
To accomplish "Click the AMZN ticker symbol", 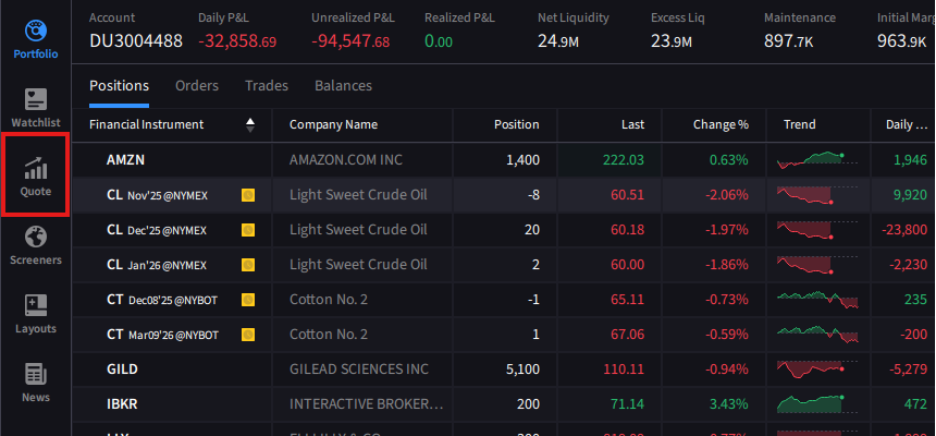I will pos(126,160).
